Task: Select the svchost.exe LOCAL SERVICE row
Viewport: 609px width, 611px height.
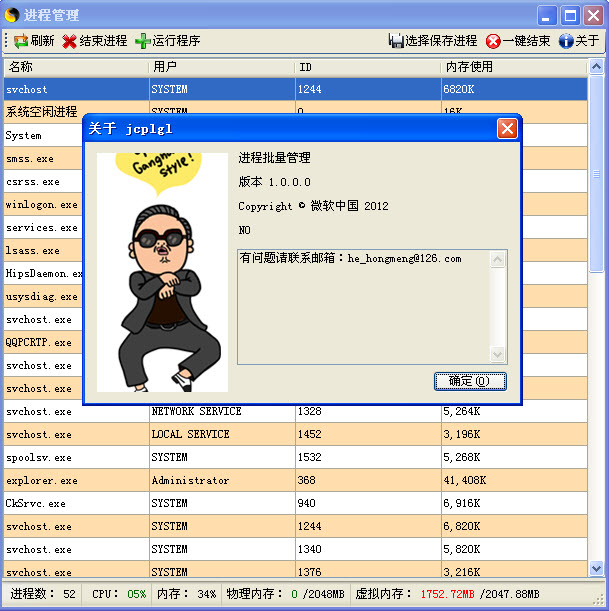Action: (x=295, y=434)
